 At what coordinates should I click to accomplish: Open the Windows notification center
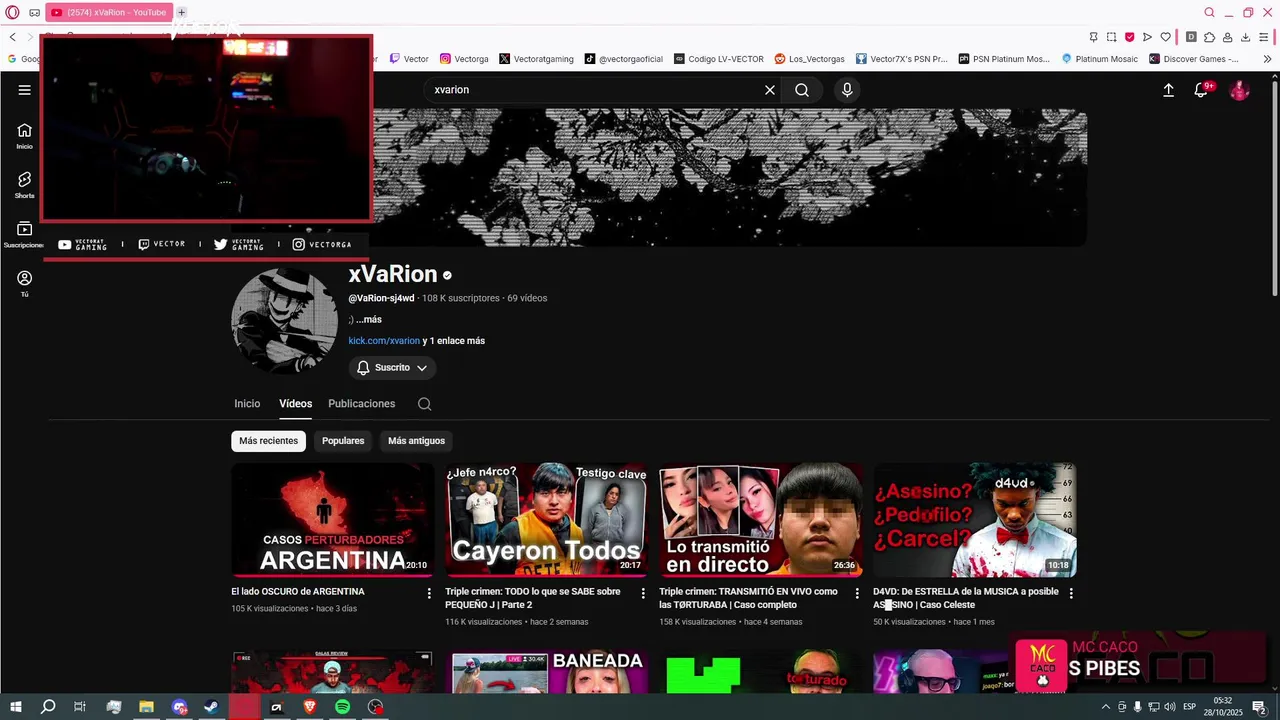click(x=1259, y=707)
